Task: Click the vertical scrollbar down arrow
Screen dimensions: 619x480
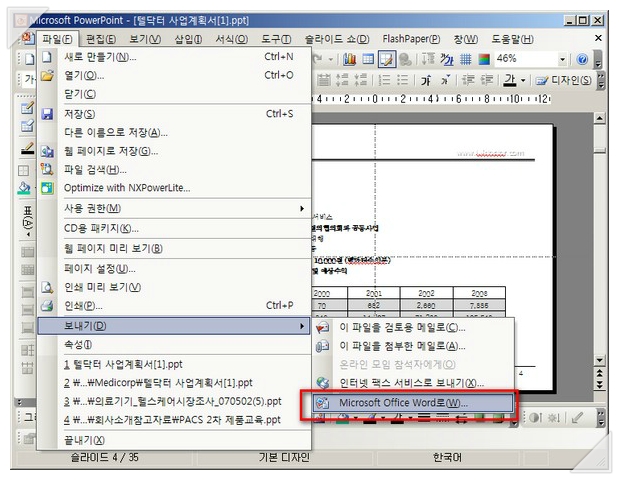Action: point(599,360)
